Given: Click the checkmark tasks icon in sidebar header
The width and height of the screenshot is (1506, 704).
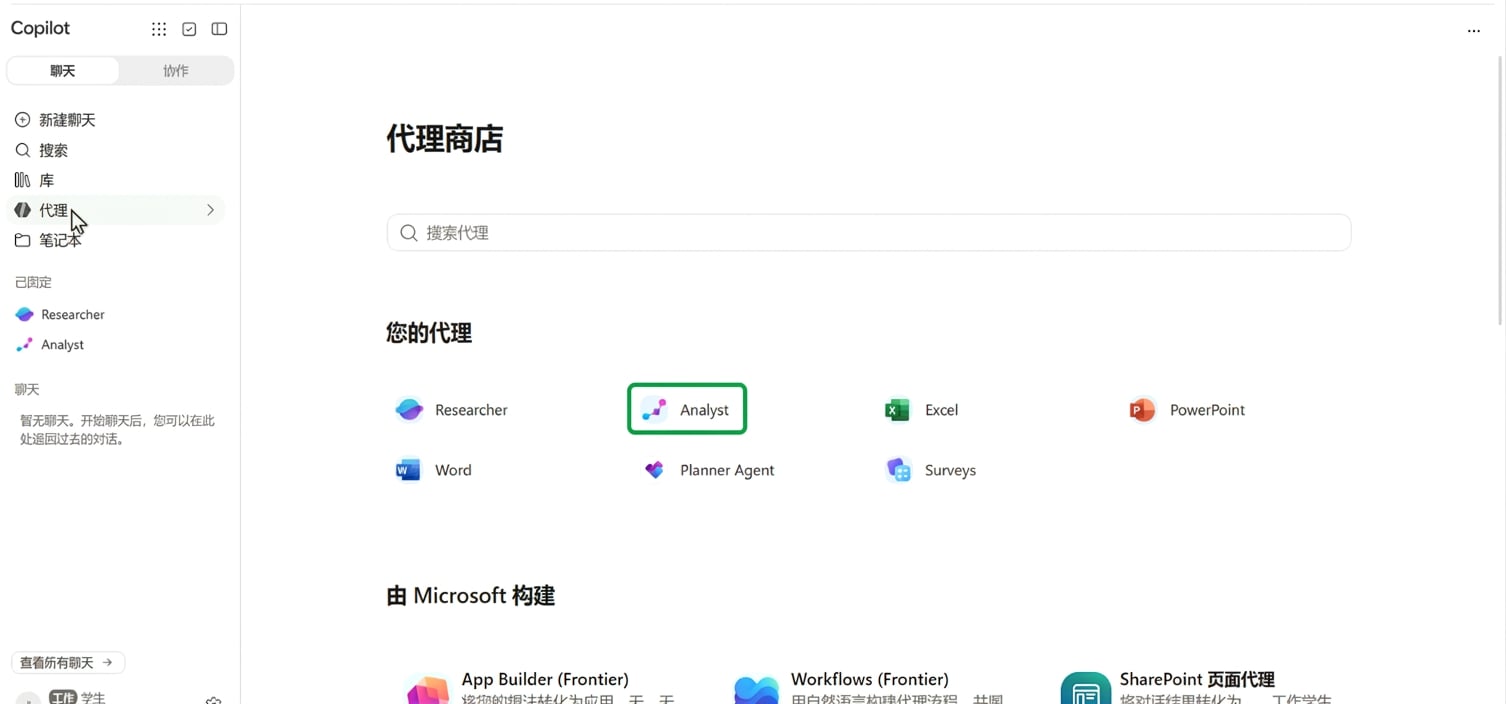Looking at the screenshot, I should [189, 29].
